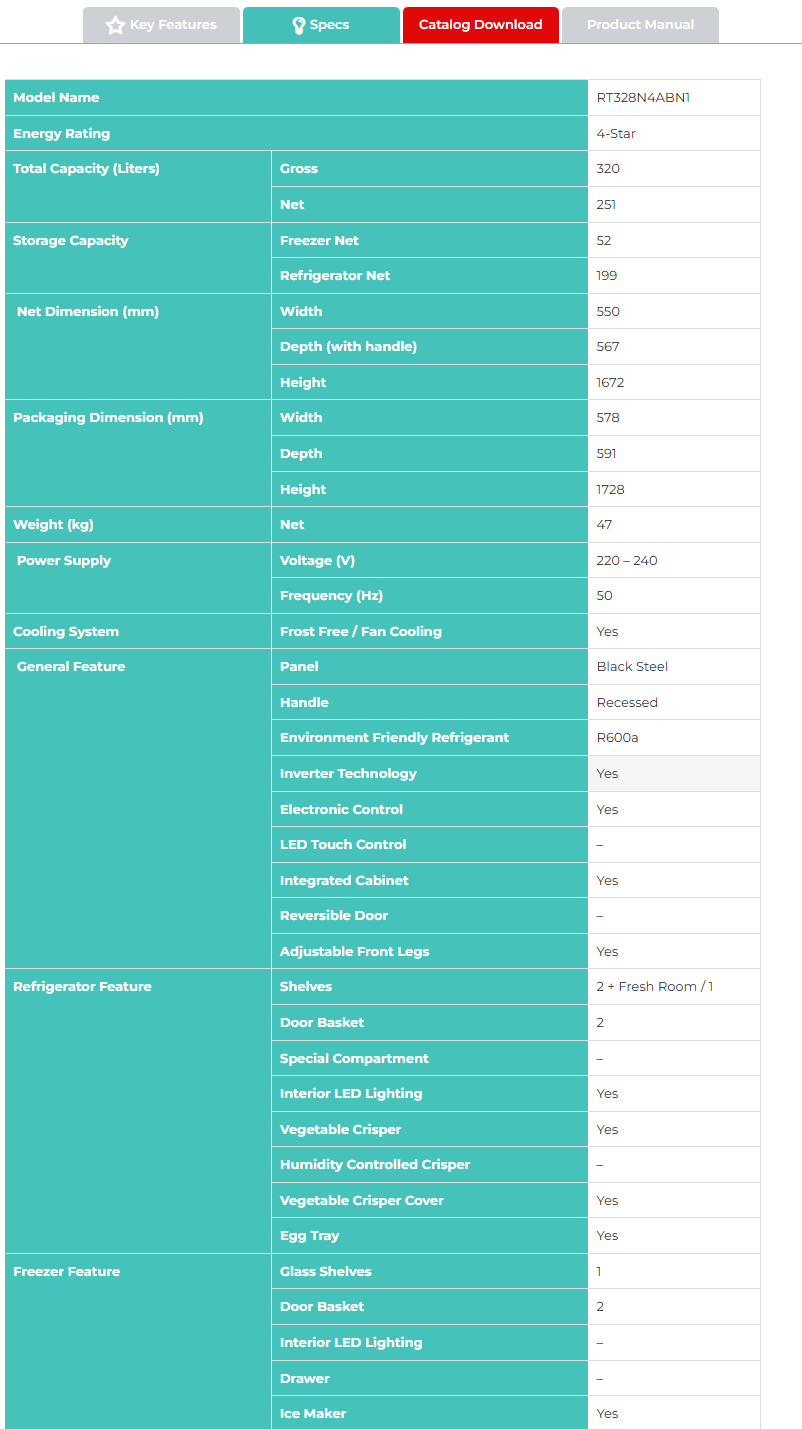
Task: Select panel value Black Steel
Action: click(632, 667)
